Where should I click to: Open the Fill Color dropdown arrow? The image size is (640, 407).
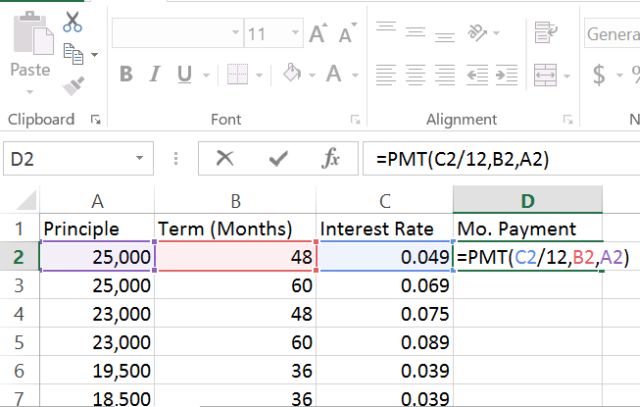312,75
